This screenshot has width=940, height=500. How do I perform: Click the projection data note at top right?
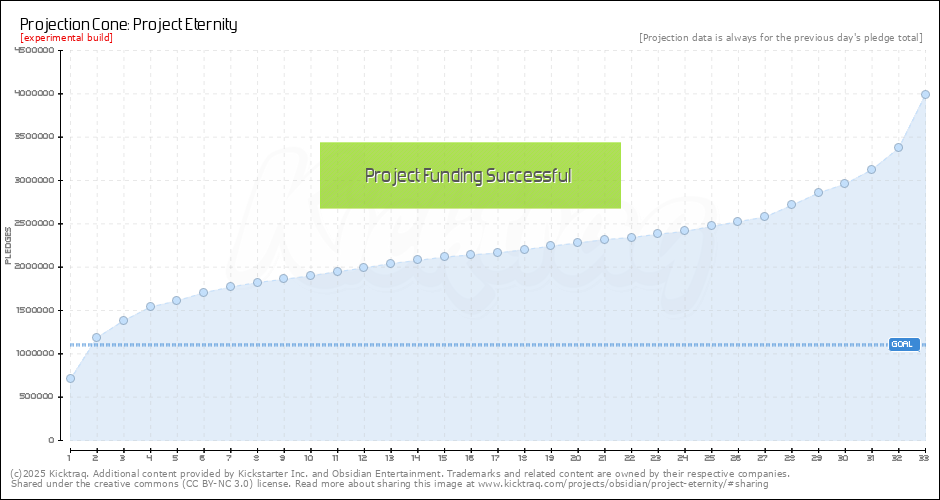click(x=780, y=38)
